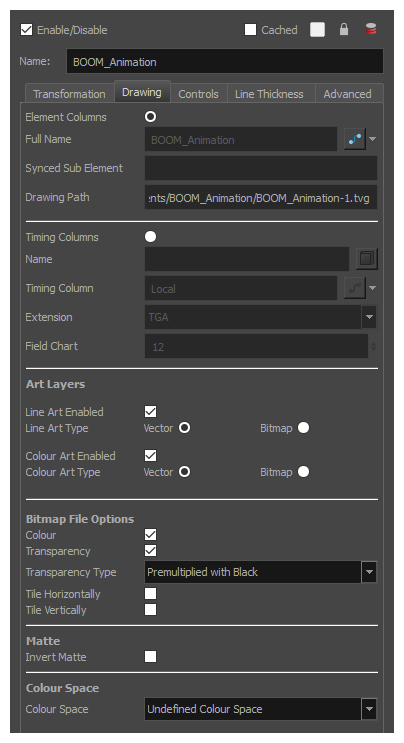Check the Invert Matte checkbox

151,656
